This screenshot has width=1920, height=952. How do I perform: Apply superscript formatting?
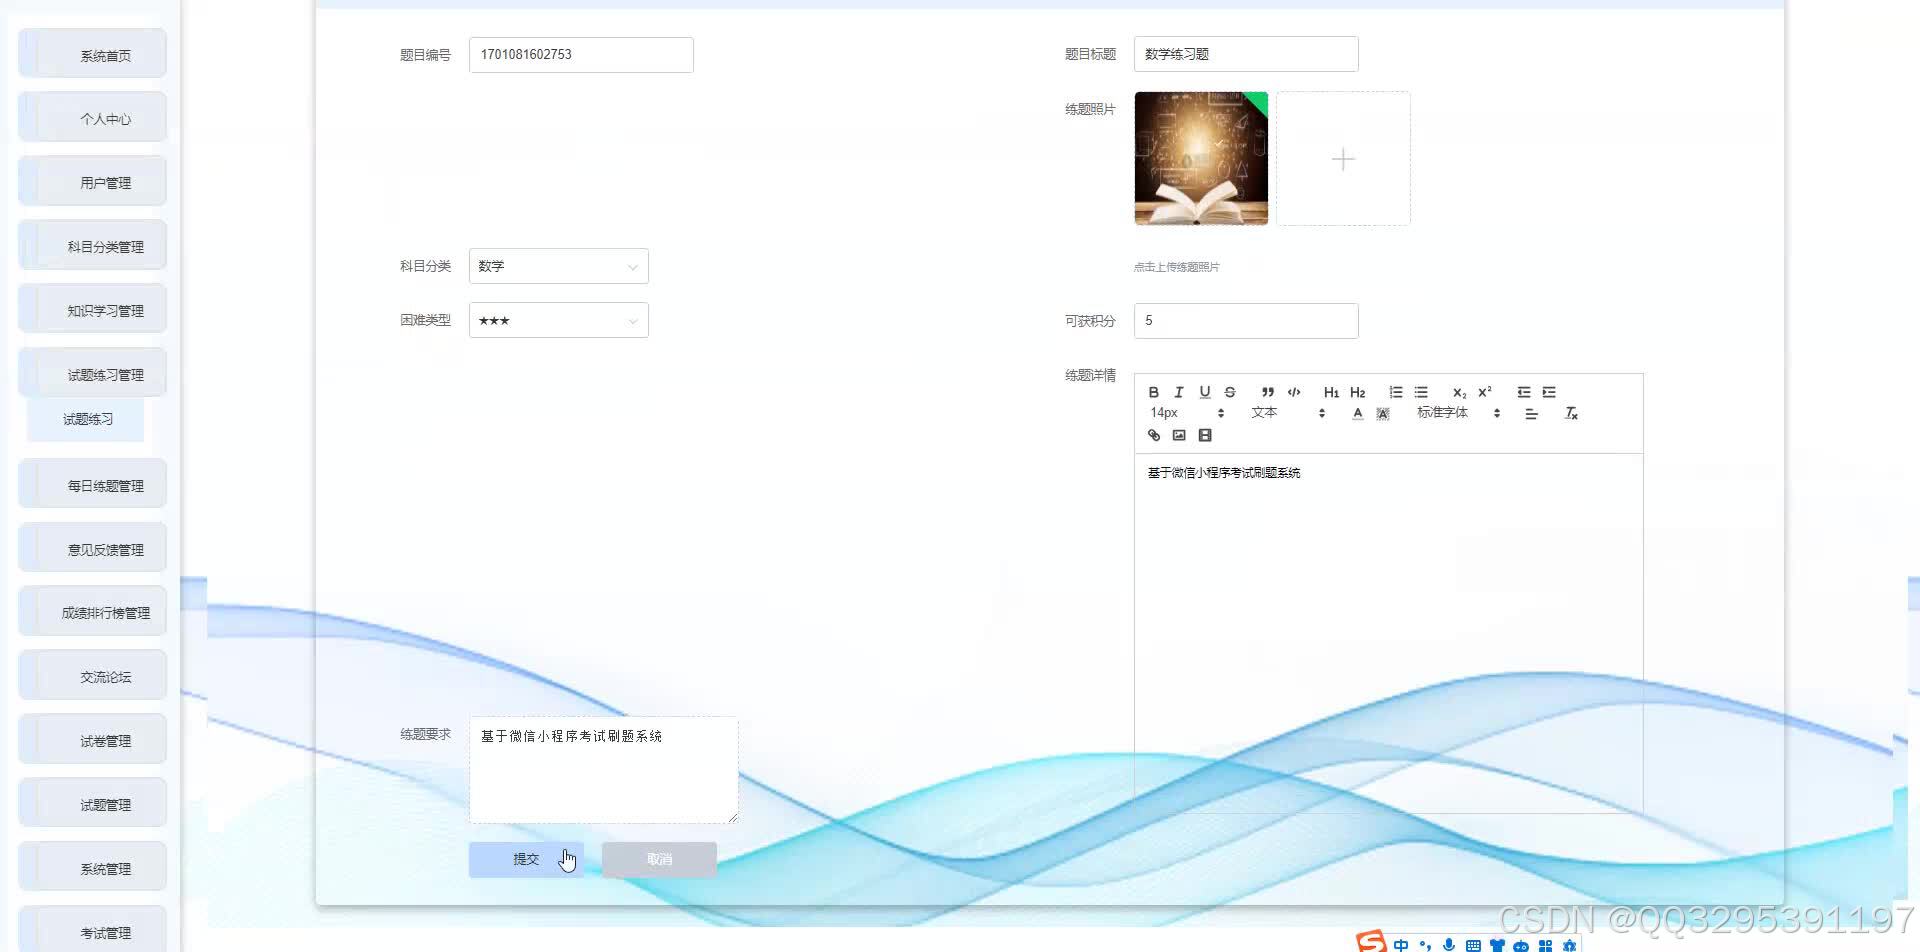[x=1485, y=392]
